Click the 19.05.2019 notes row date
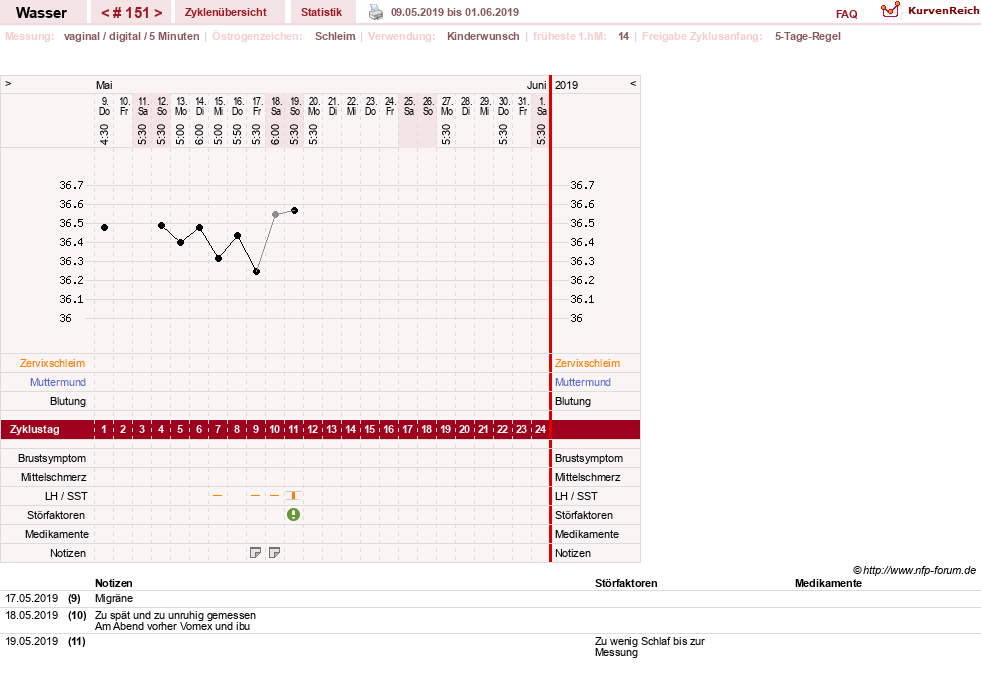The image size is (981, 690). pos(31,641)
